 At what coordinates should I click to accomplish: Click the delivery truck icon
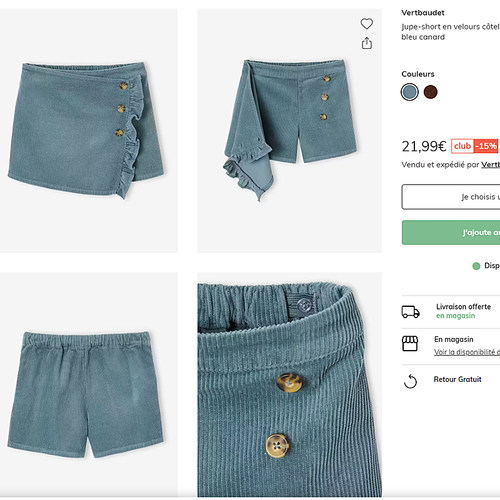click(x=410, y=312)
